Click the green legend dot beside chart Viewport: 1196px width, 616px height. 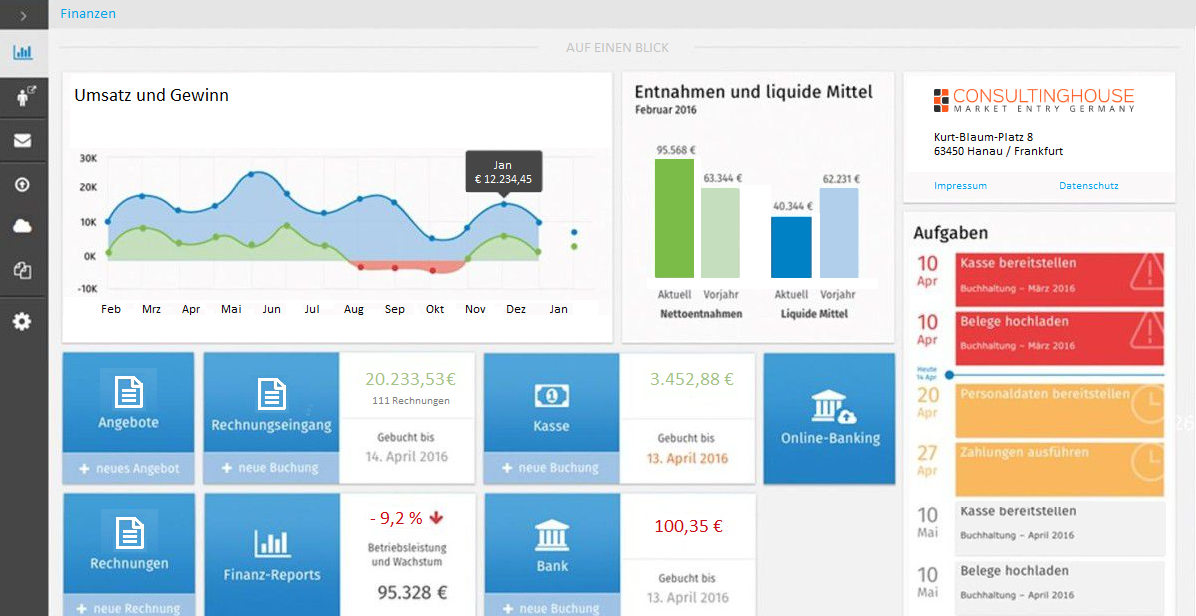[x=574, y=246]
